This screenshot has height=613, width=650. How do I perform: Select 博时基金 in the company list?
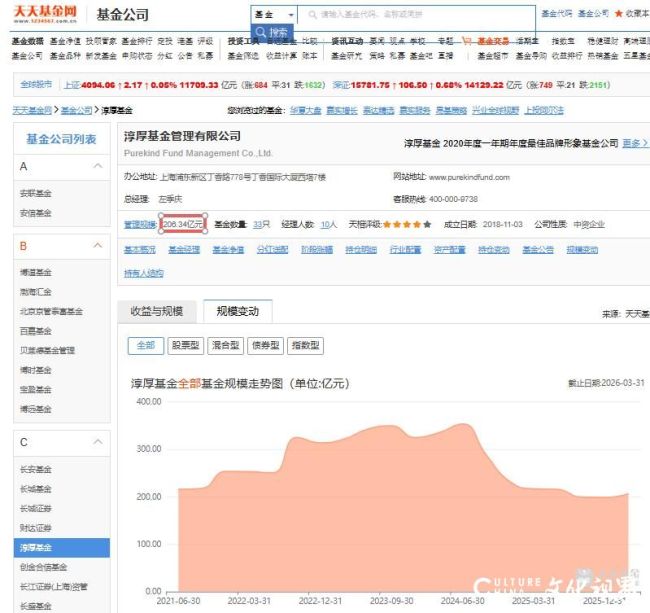(x=36, y=370)
